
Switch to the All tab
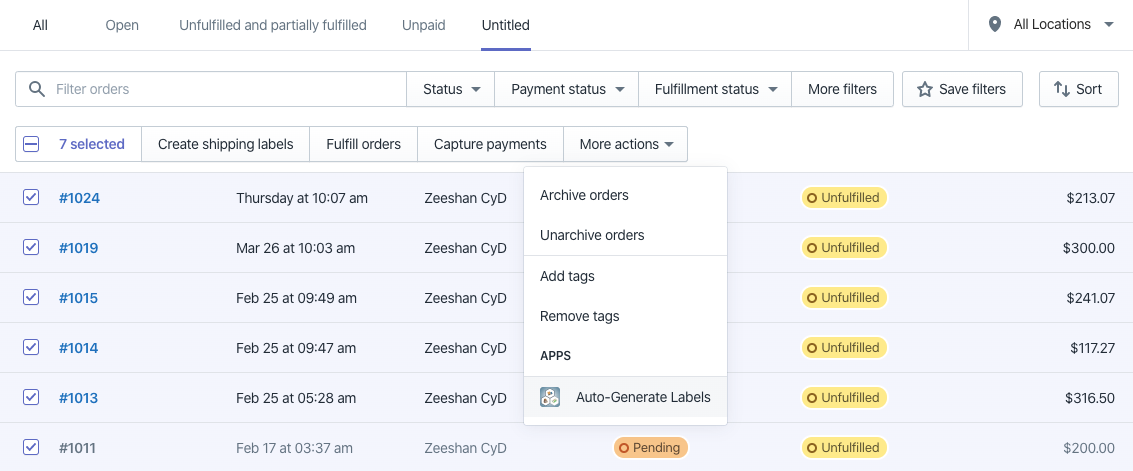(40, 25)
